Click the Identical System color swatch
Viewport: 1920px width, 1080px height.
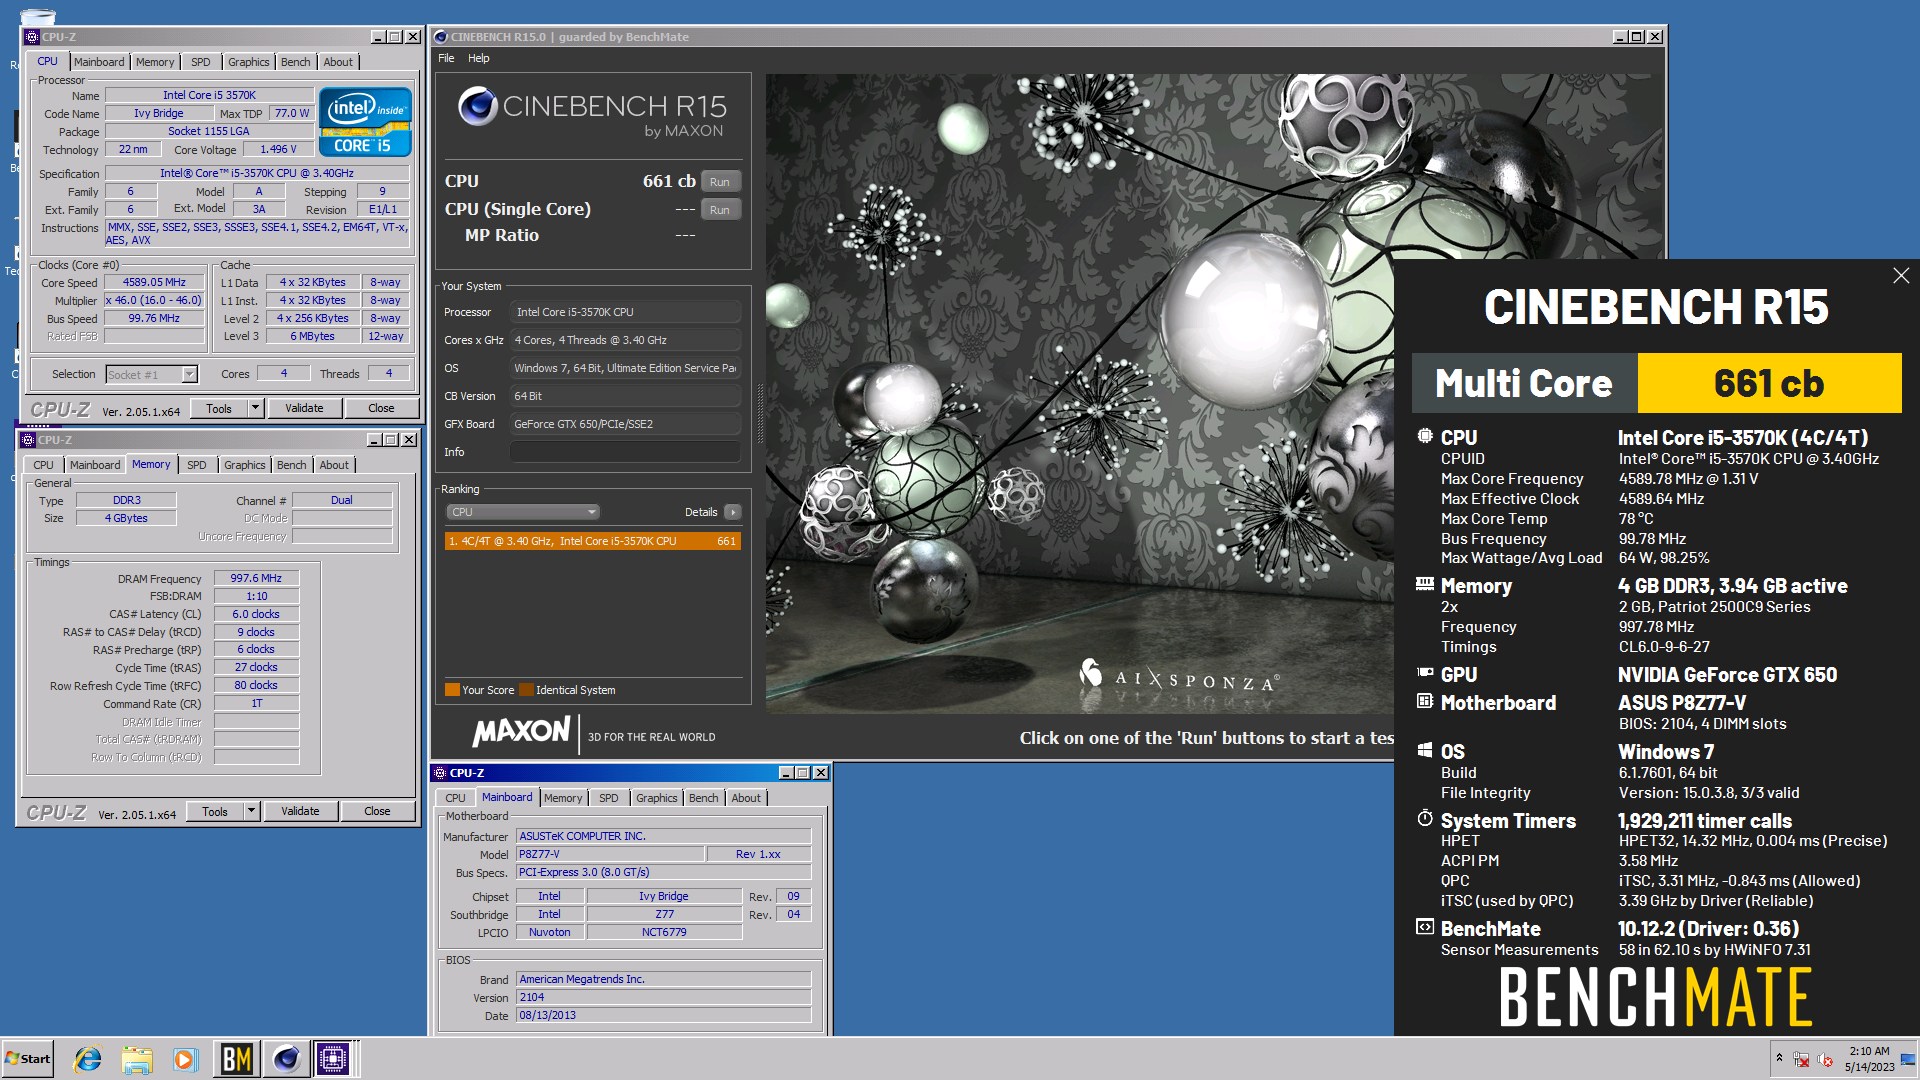526,690
